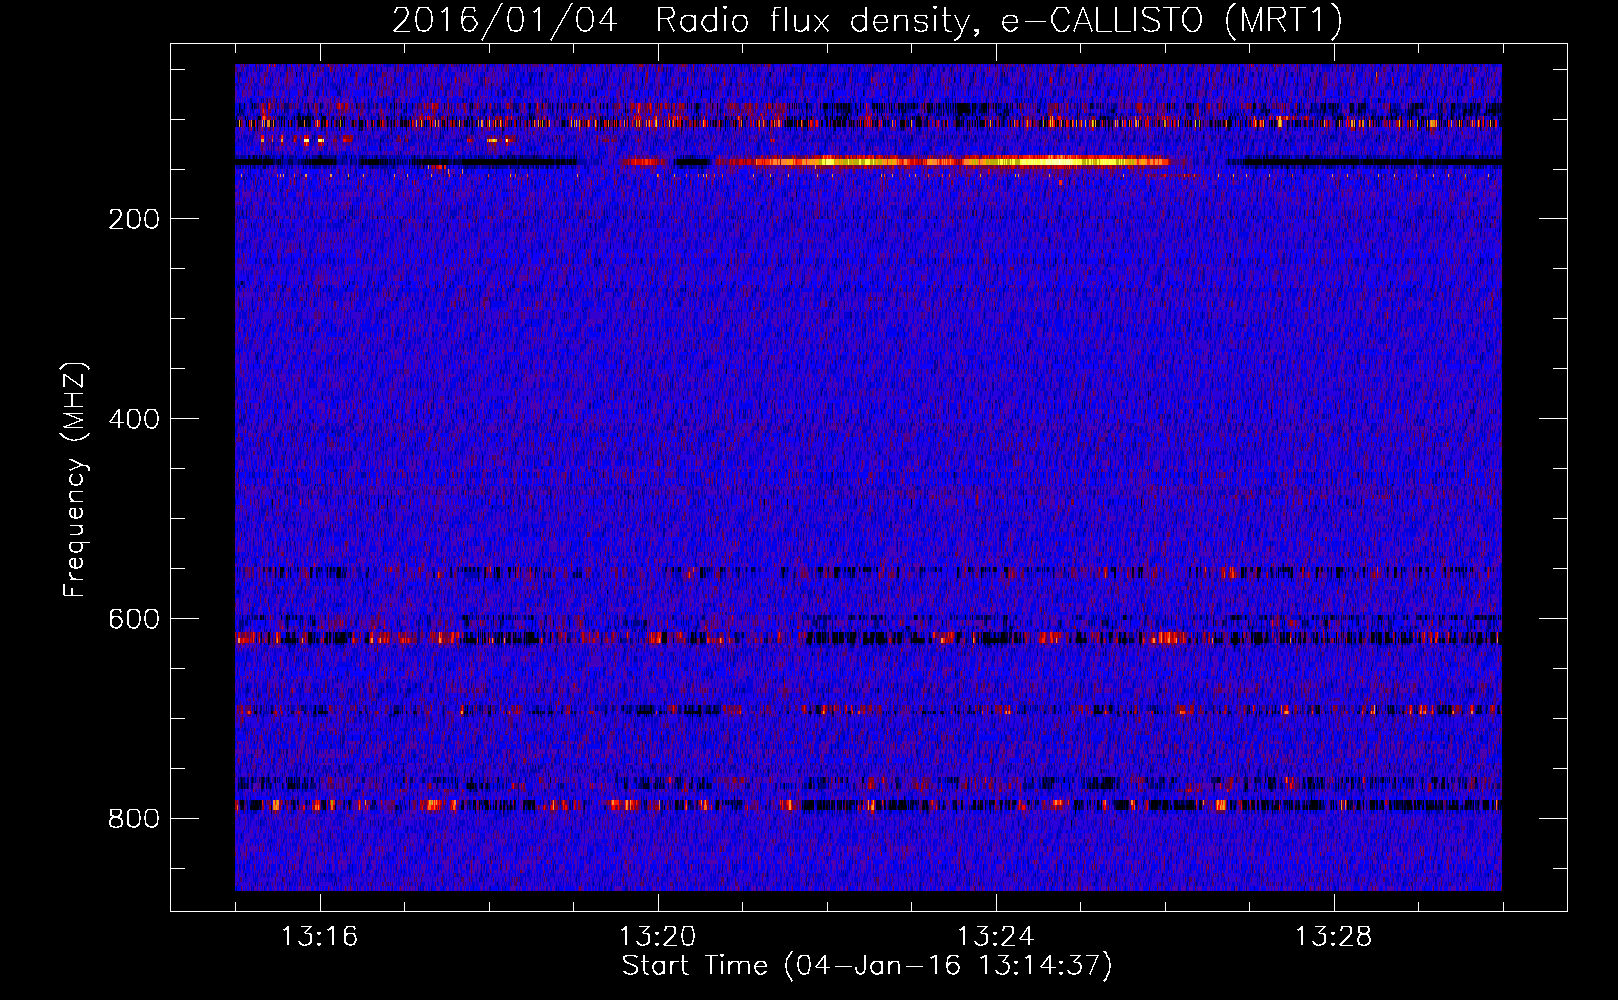Image resolution: width=1618 pixels, height=1000 pixels.
Task: Click the '13:16' time tick label
Action: (319, 936)
